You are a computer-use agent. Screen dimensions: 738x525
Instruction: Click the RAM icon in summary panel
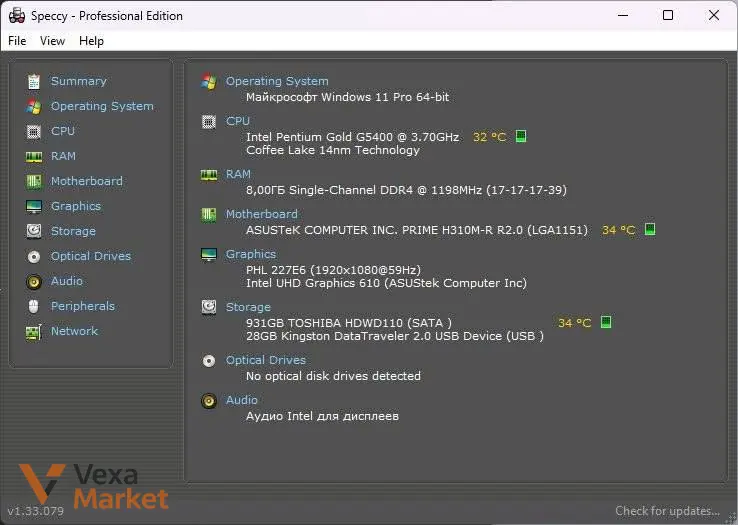click(209, 175)
